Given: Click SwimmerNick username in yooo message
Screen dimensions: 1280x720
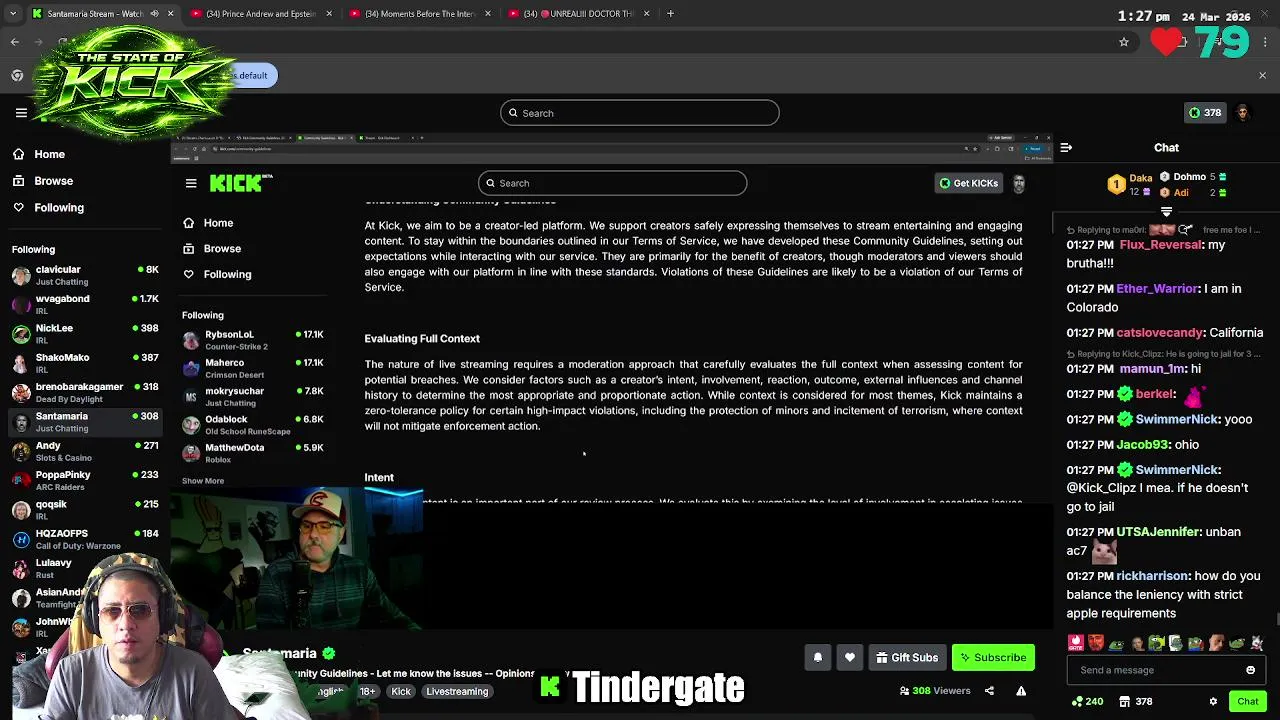Looking at the screenshot, I should pyautogui.click(x=1177, y=419).
